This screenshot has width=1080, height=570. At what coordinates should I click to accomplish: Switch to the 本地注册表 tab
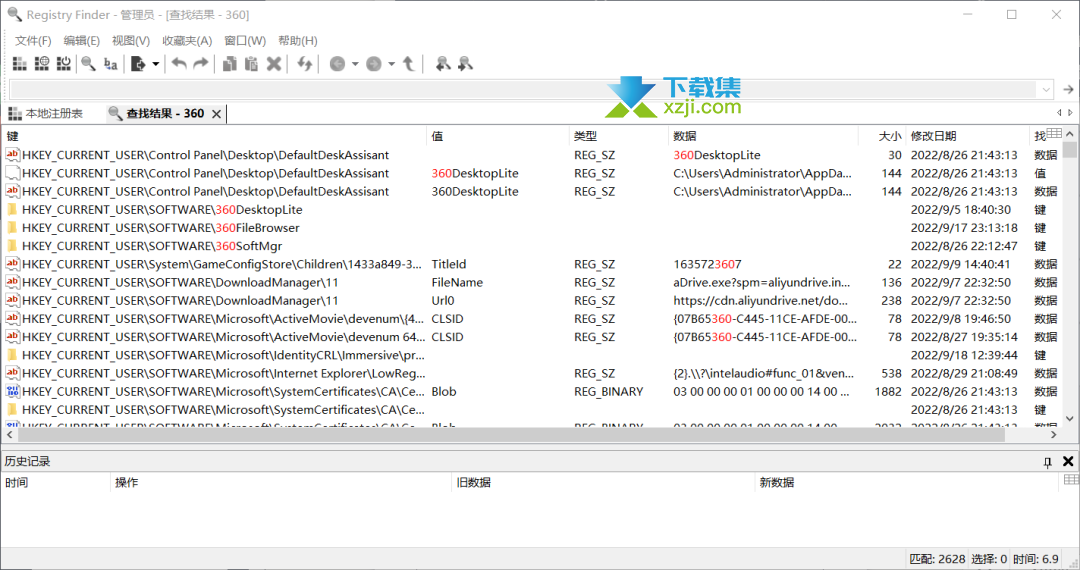click(x=45, y=114)
